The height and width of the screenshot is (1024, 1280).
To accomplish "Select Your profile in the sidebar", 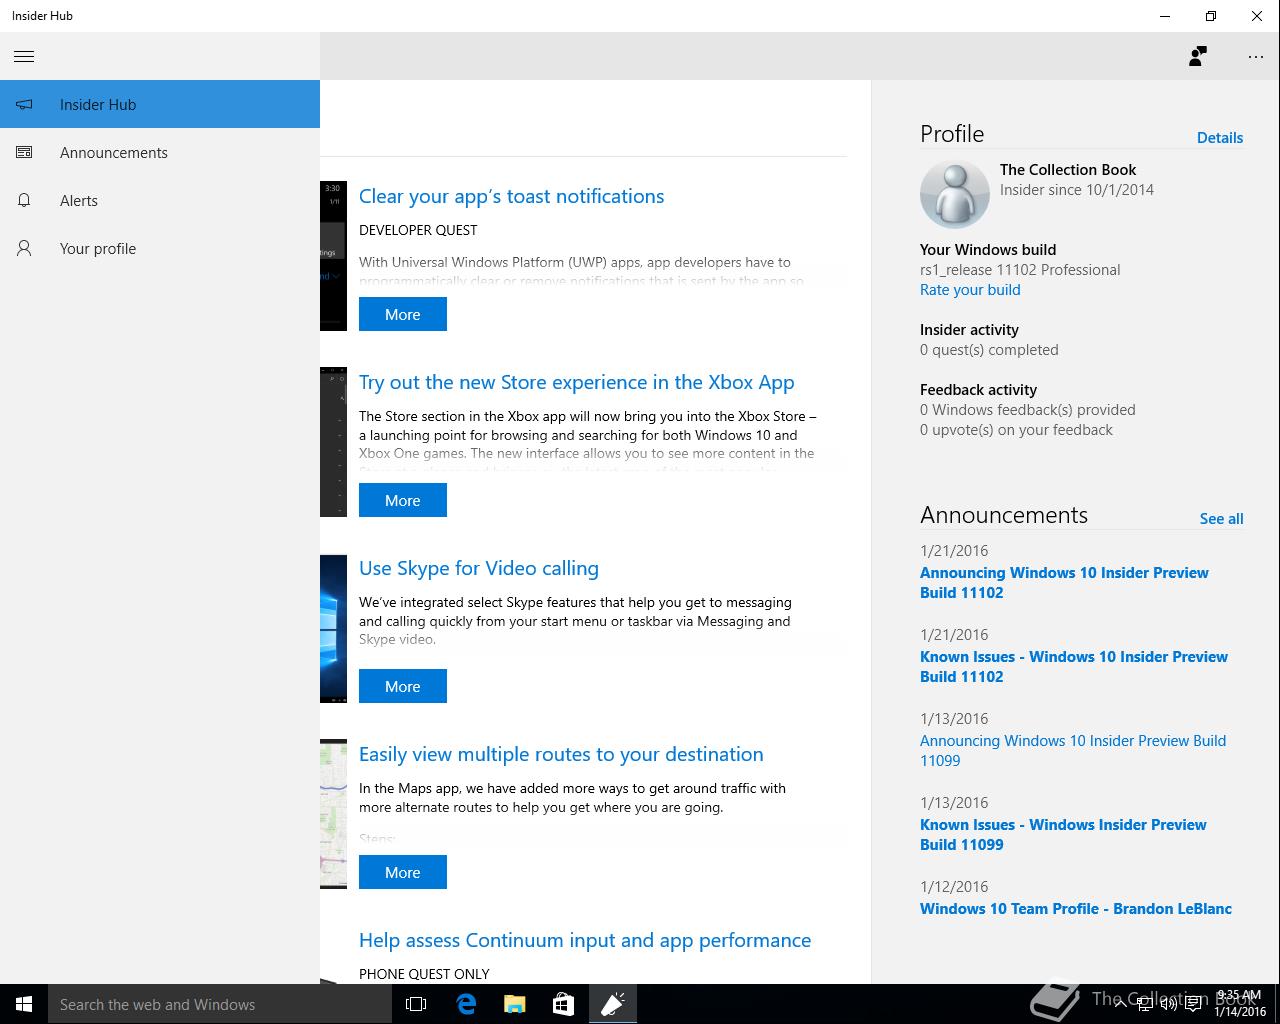I will click(160, 248).
